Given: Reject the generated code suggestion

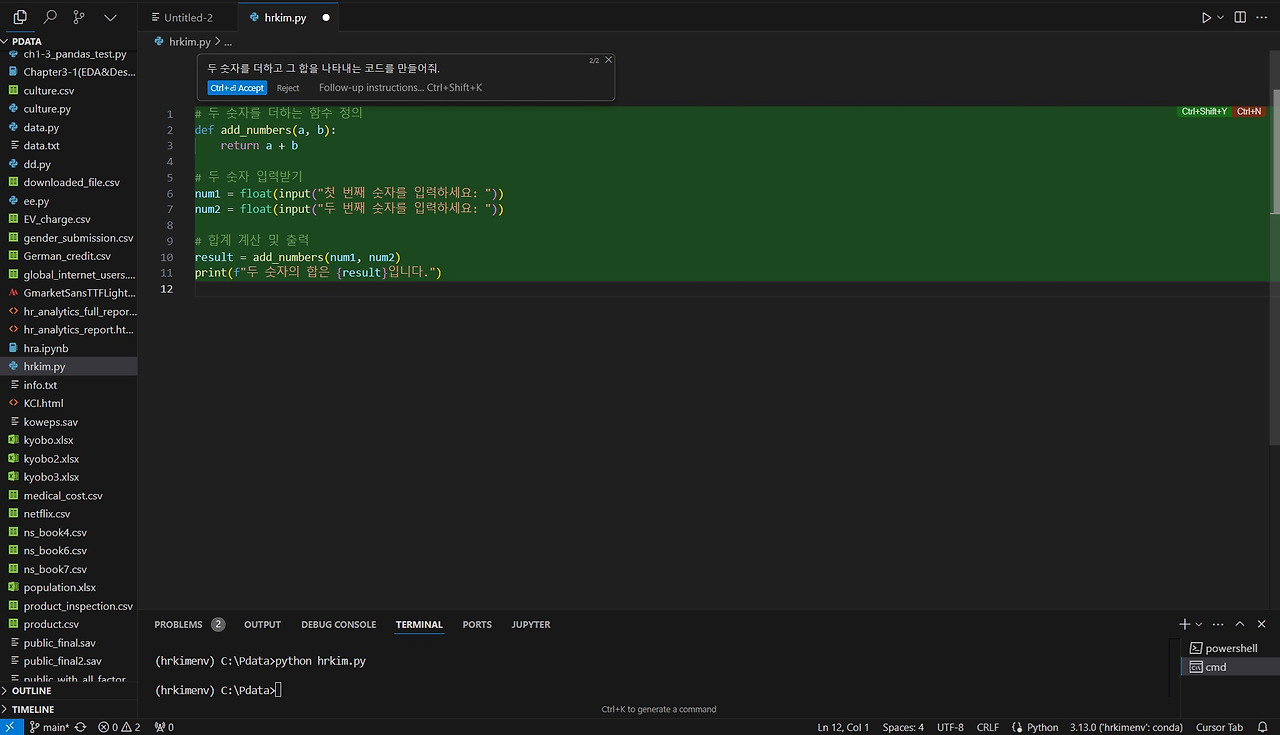Looking at the screenshot, I should (x=288, y=88).
